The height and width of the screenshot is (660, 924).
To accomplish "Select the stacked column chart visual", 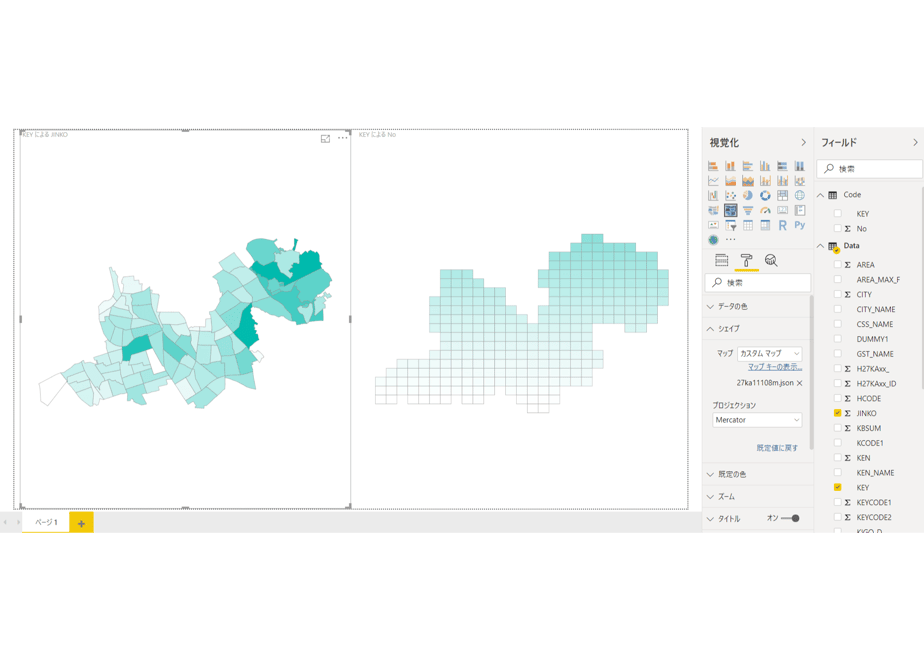I will tap(730, 166).
